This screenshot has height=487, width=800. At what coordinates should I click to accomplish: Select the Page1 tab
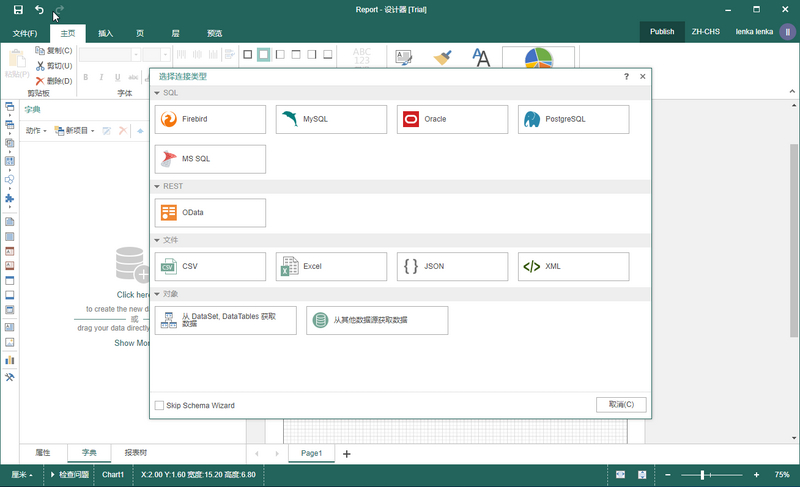(x=311, y=453)
